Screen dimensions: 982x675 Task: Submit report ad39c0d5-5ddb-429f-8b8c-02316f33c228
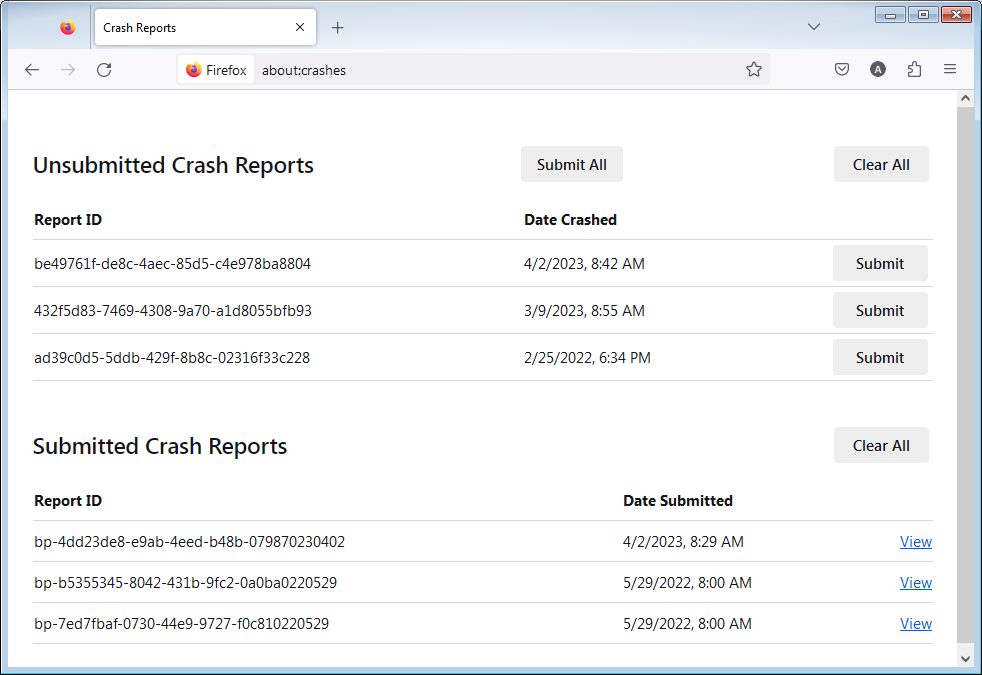(880, 358)
